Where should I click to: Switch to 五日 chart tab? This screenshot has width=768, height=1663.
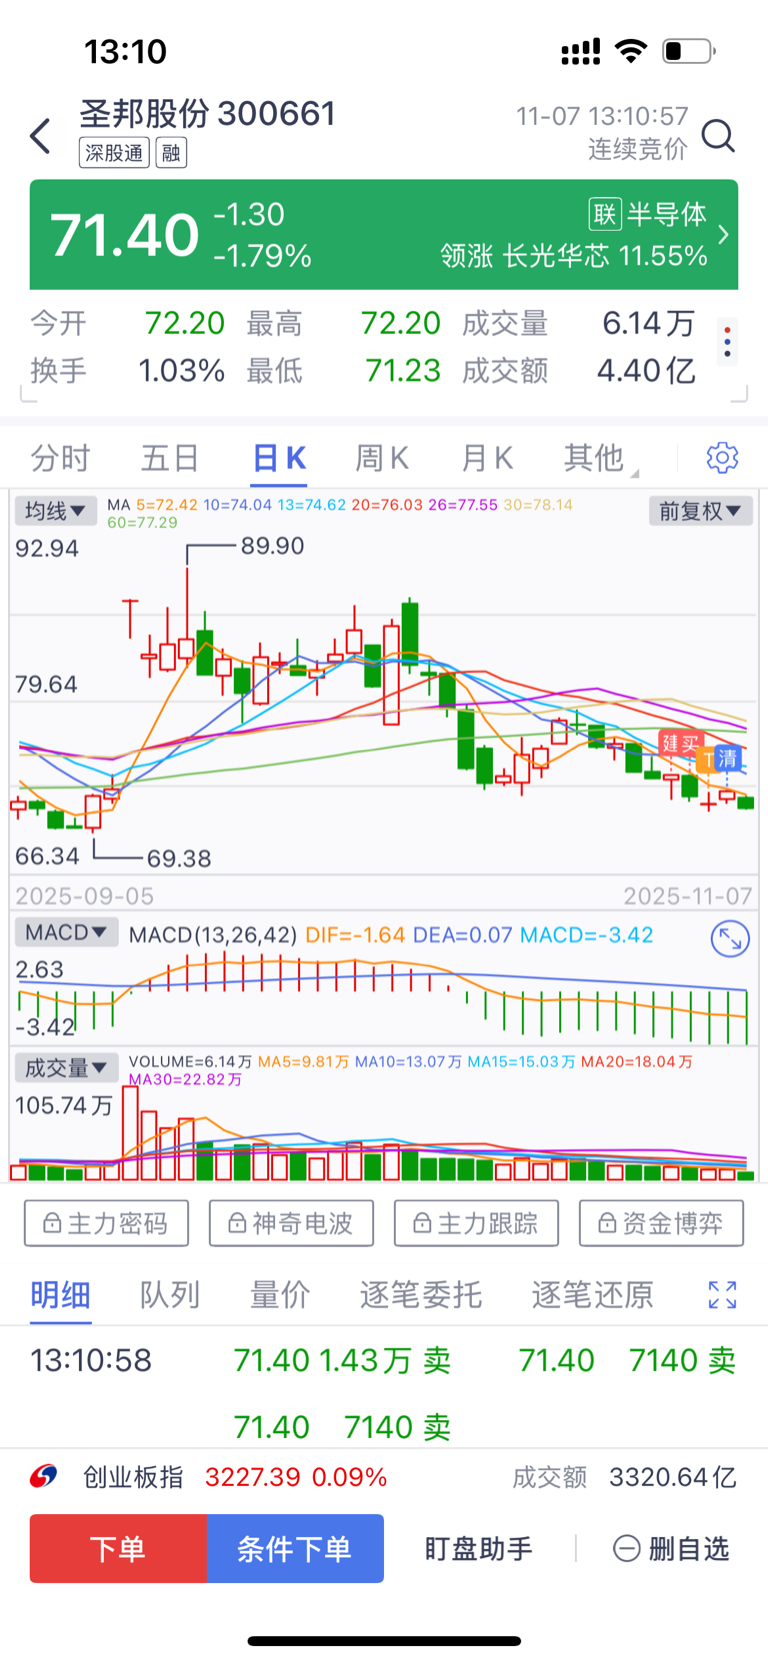point(170,458)
